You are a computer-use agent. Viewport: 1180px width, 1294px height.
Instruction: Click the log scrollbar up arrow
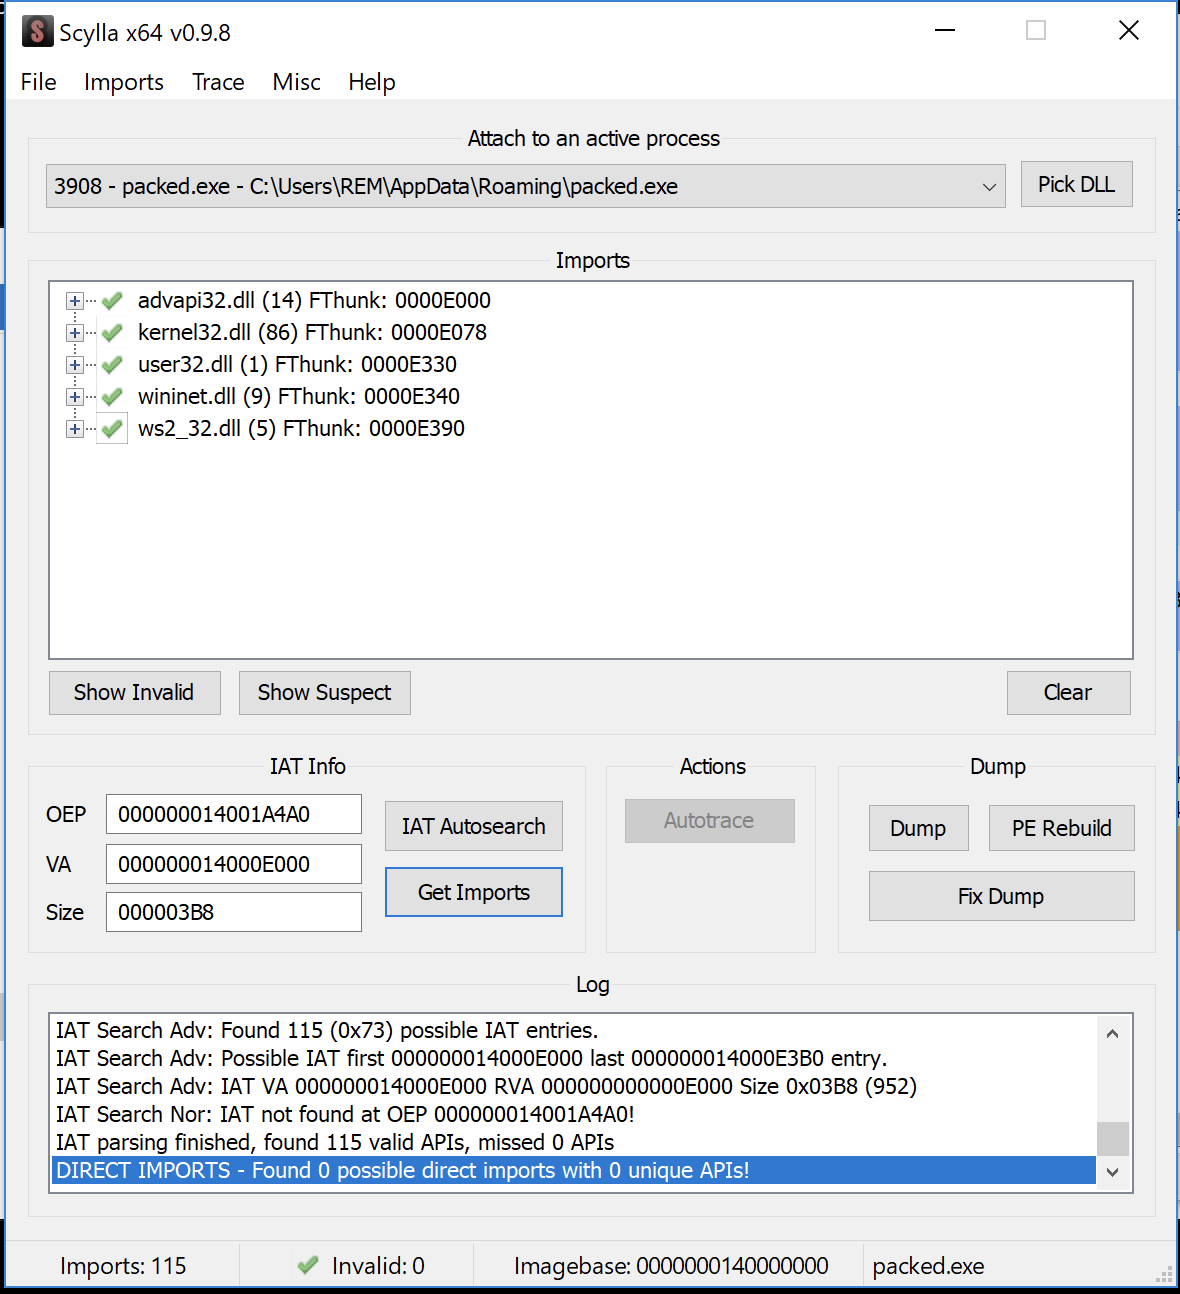[x=1113, y=1033]
